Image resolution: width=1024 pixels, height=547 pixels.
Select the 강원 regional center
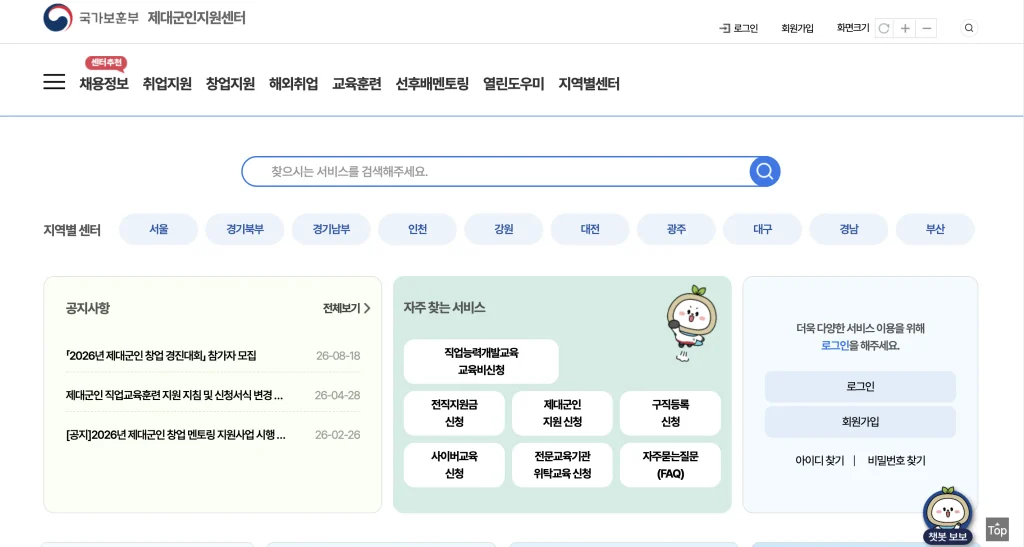(504, 229)
